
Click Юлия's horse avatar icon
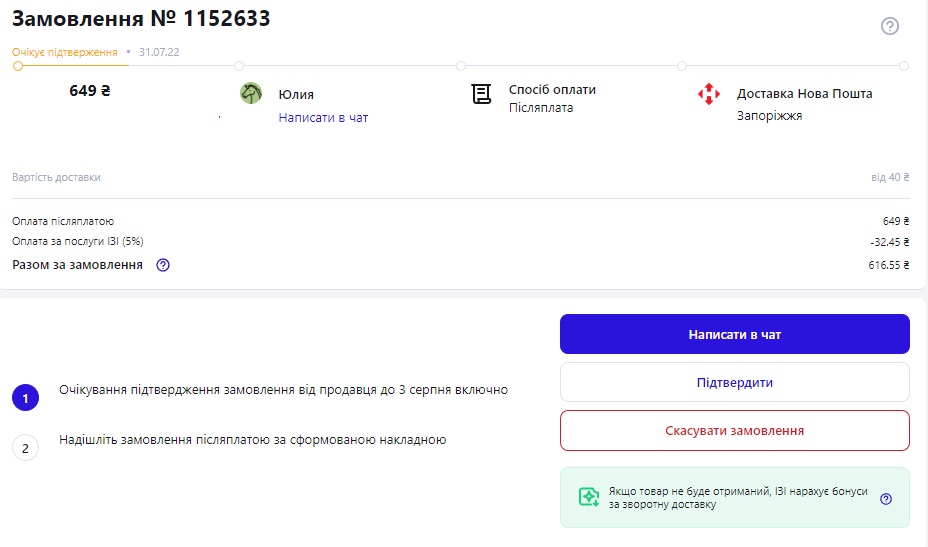(251, 94)
